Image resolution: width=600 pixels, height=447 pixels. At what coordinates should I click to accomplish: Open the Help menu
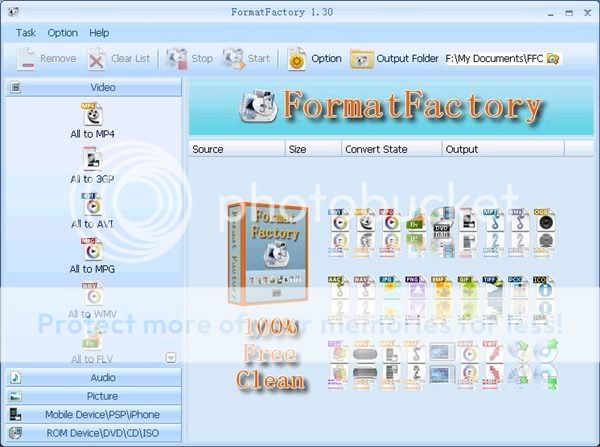click(99, 33)
